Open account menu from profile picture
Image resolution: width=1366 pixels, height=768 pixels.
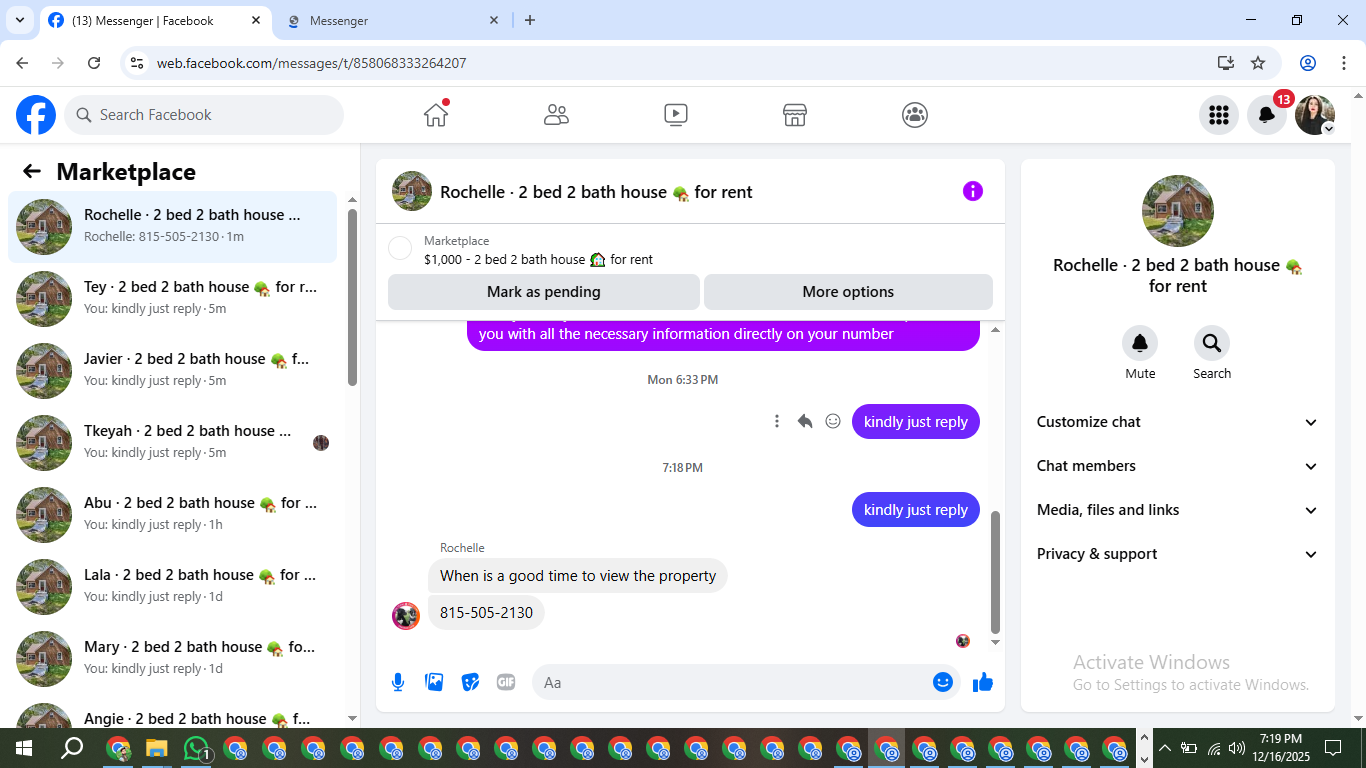1315,115
